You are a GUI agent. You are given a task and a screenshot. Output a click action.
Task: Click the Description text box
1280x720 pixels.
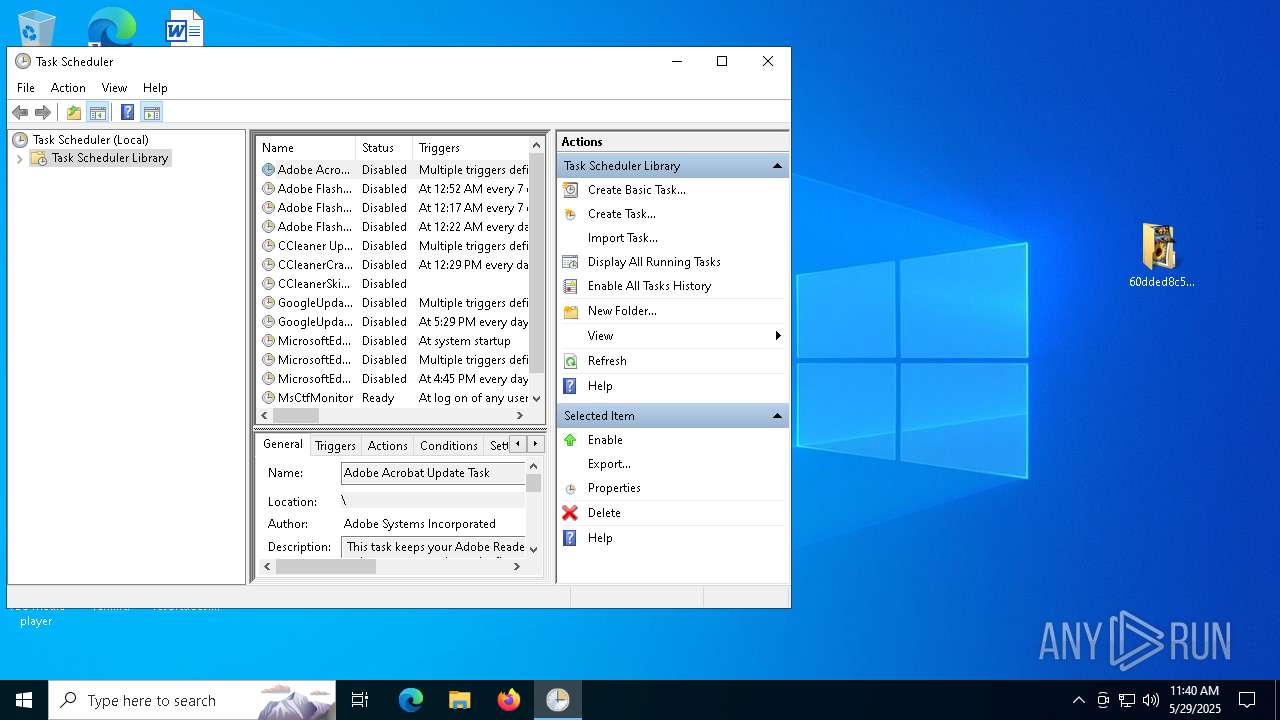(432, 547)
